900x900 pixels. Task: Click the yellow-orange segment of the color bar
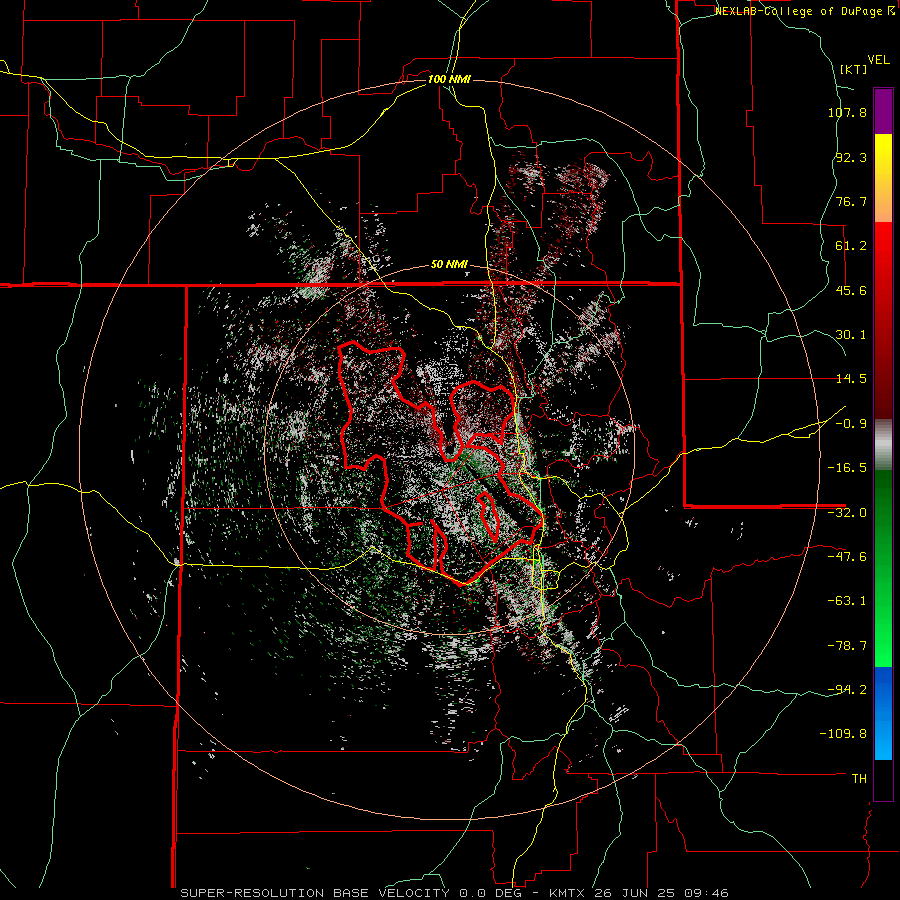coord(883,178)
